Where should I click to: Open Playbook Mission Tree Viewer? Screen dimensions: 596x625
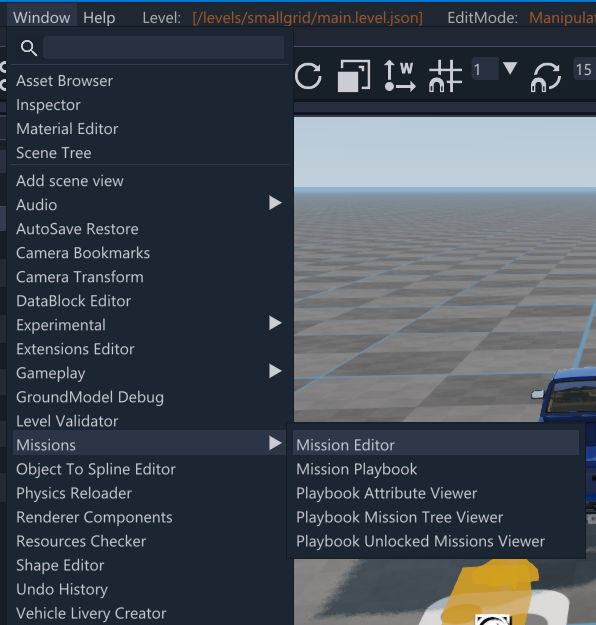click(x=436, y=517)
